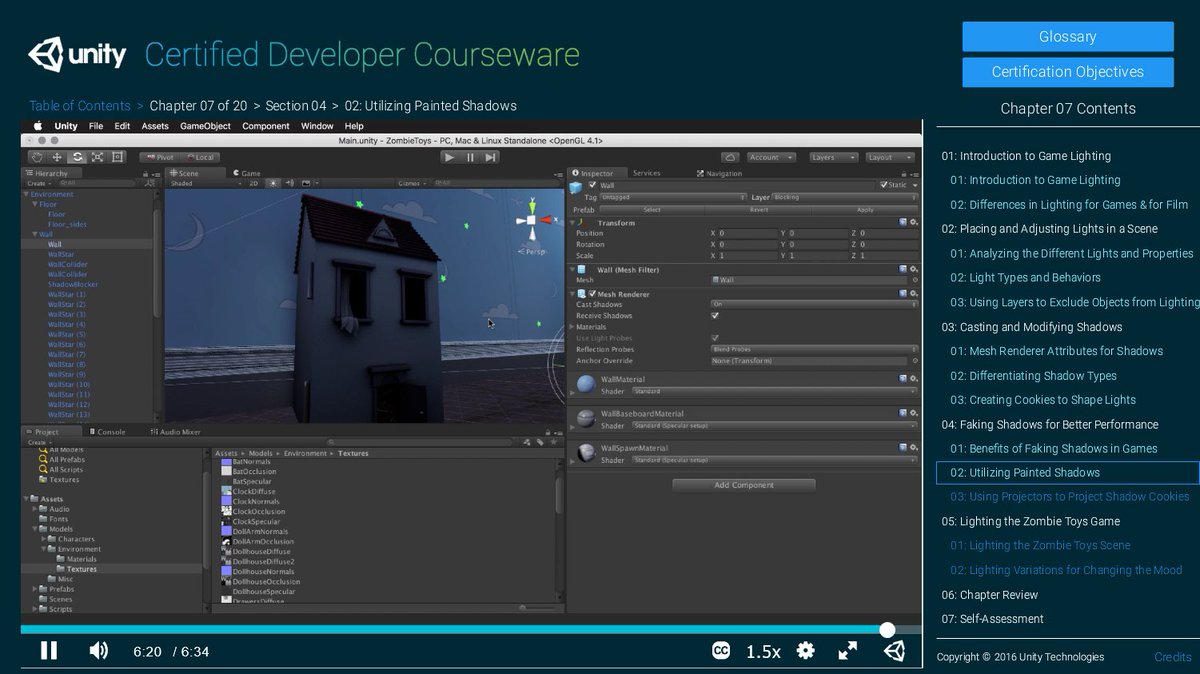Click the Add Component button

tap(744, 485)
